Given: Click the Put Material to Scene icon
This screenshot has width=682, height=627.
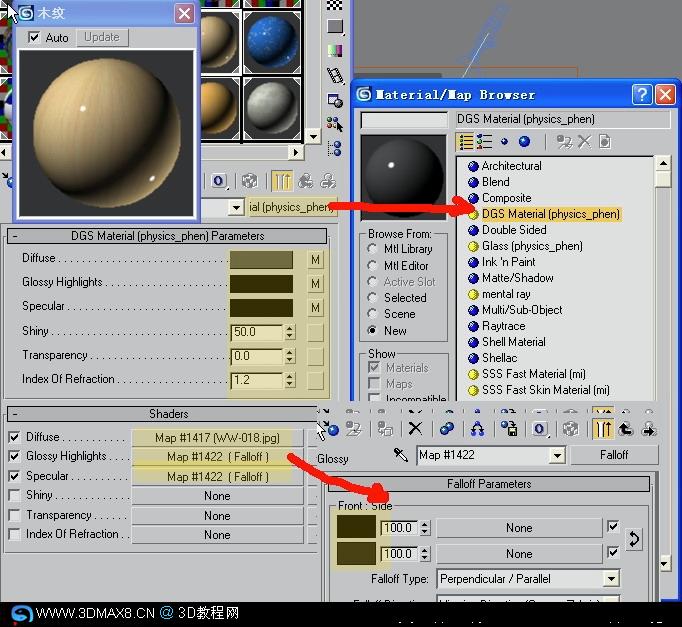Looking at the screenshot, I should point(354,429).
